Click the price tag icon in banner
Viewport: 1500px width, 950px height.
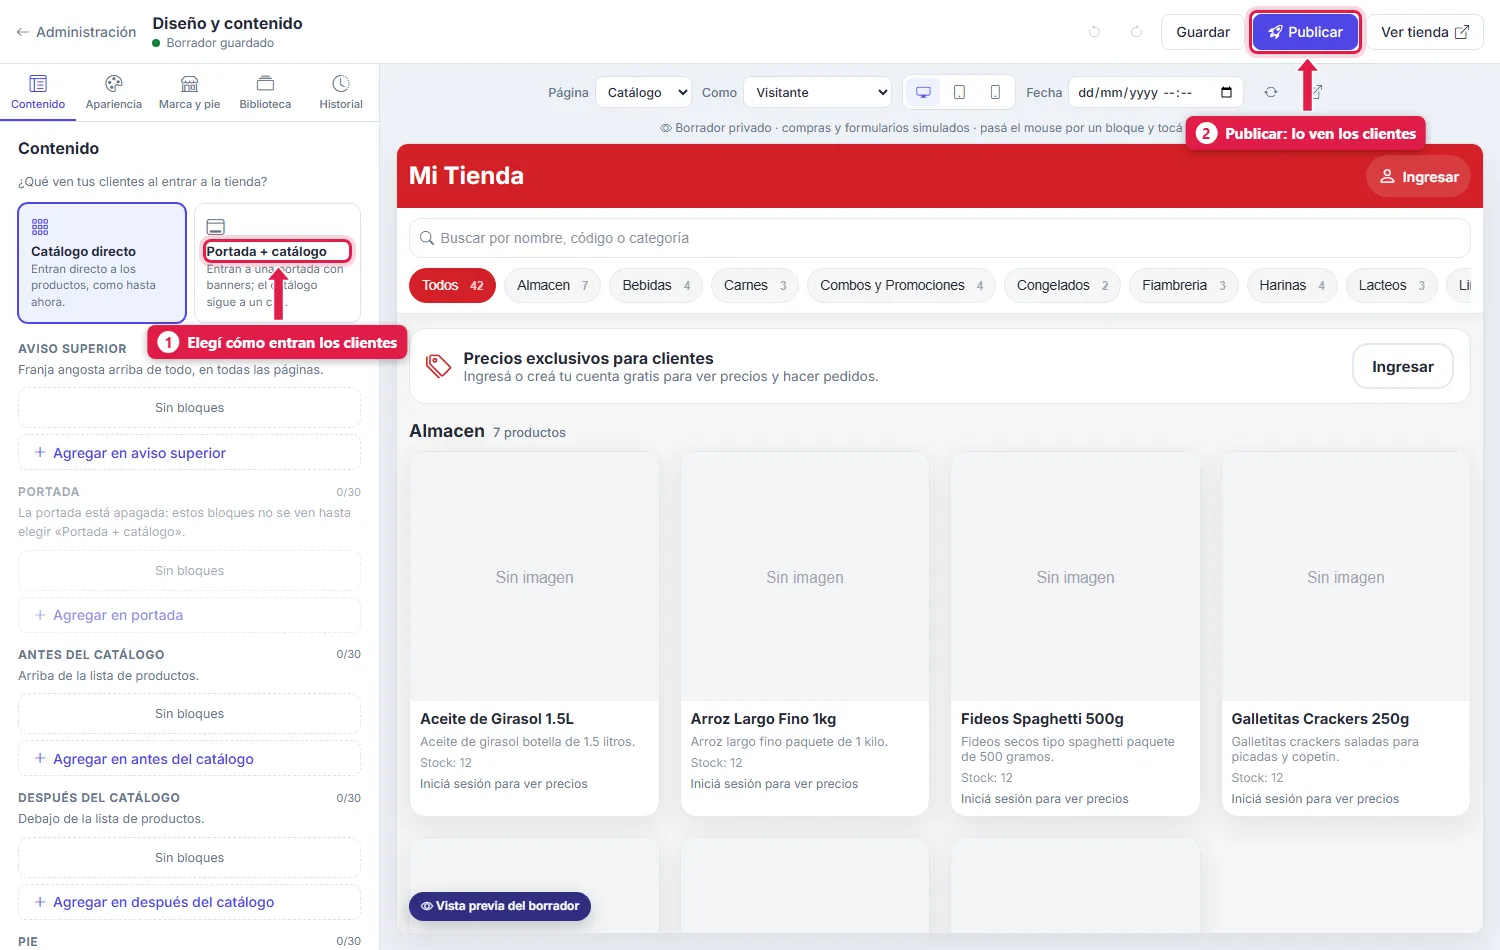pyautogui.click(x=438, y=366)
